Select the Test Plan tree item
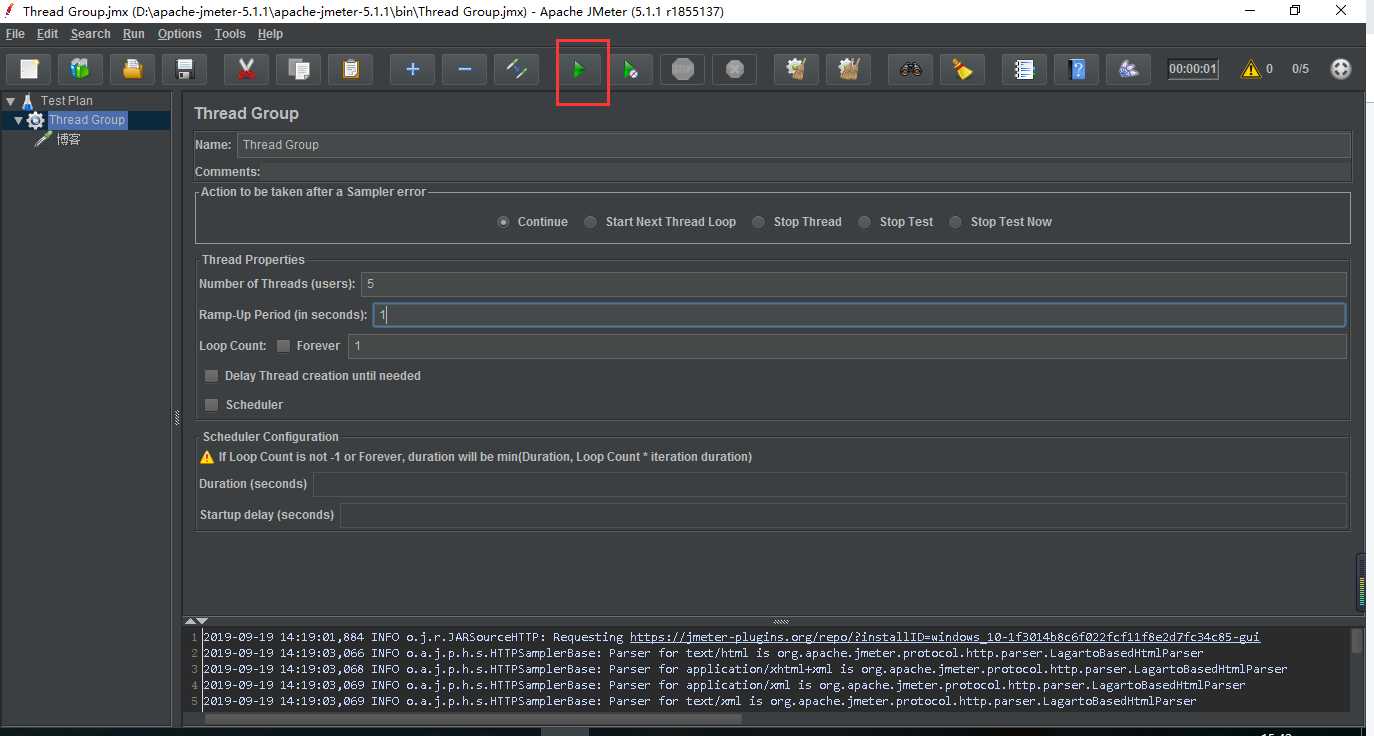The height and width of the screenshot is (736, 1374). (x=67, y=101)
